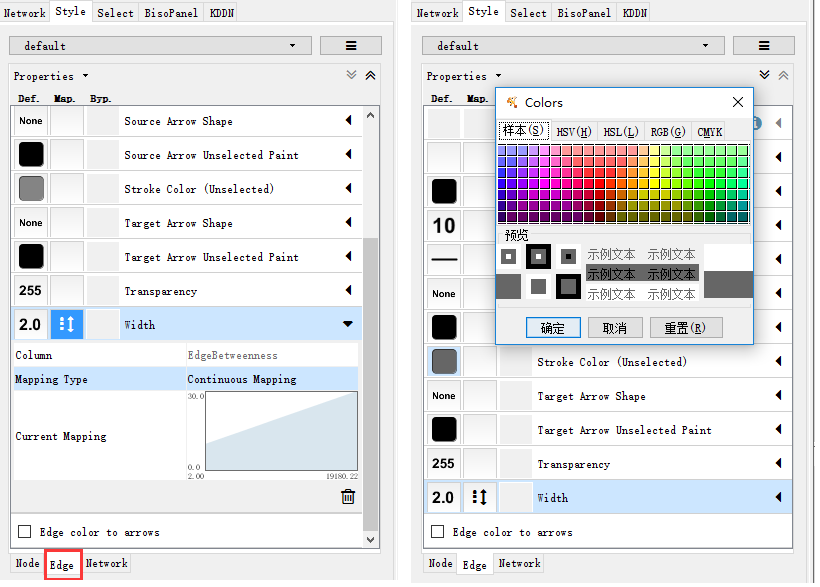Select the bottom Network tab in left panel

[107, 563]
